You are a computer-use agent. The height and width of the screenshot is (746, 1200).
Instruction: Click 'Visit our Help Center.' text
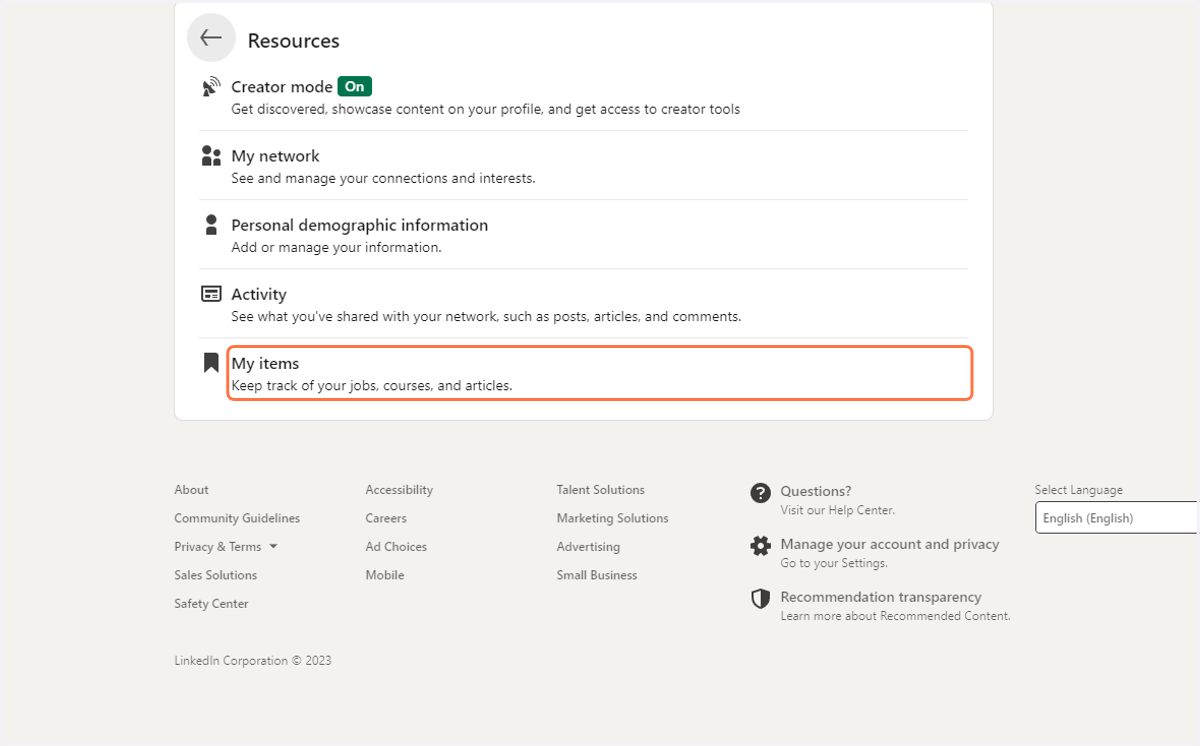coord(838,510)
